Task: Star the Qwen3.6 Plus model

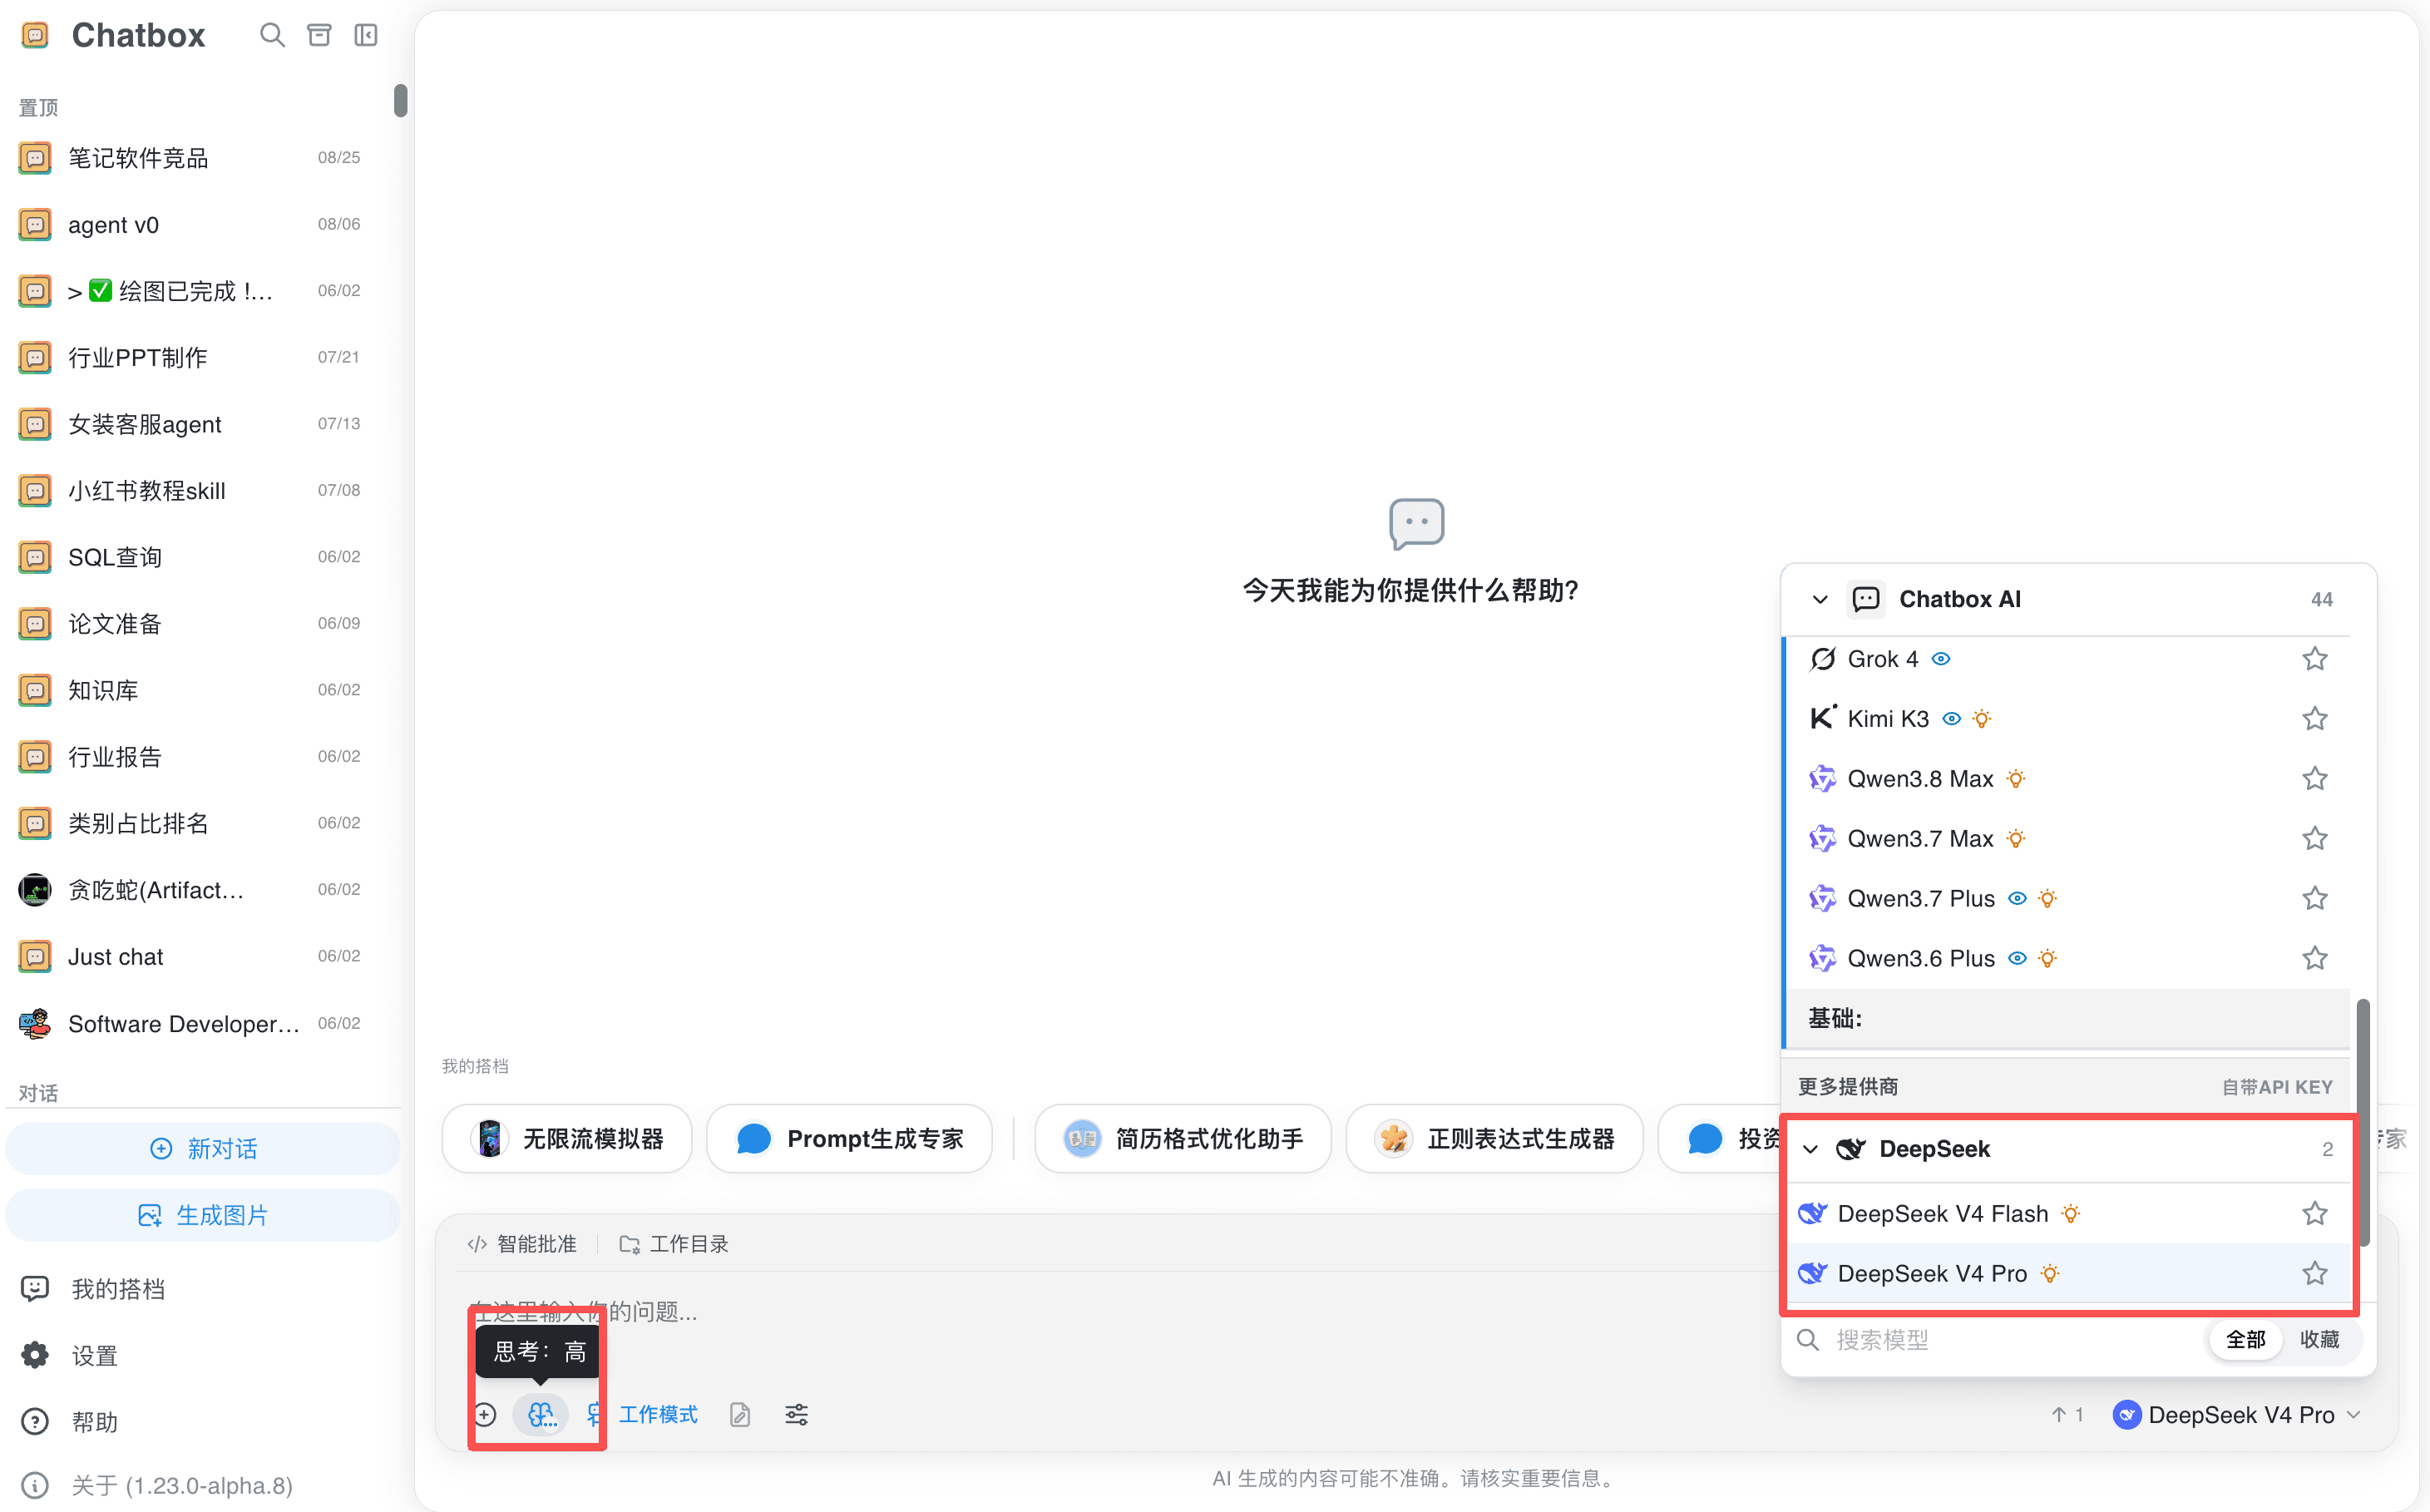Action: [x=2314, y=958]
